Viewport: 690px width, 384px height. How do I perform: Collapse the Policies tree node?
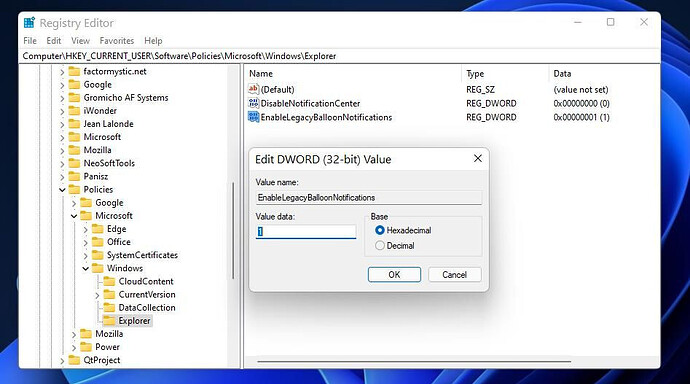click(62, 190)
